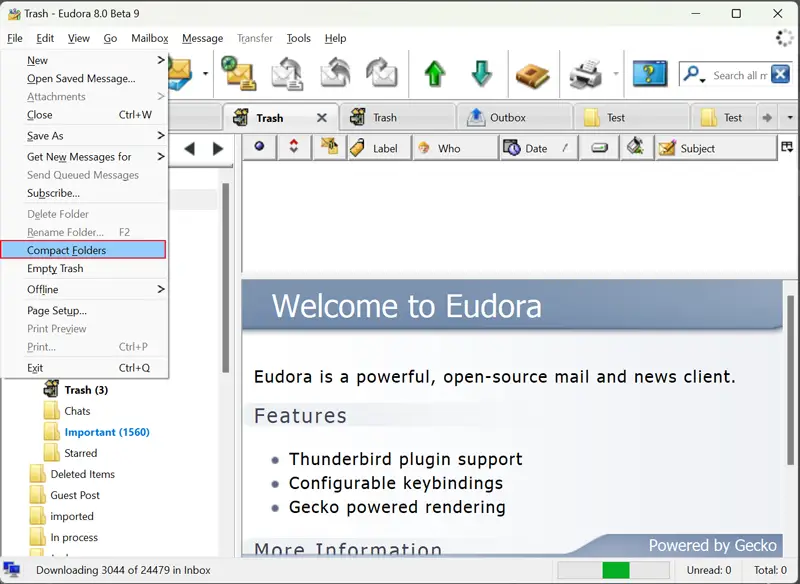Expand the Offline submenu
Image resolution: width=800 pixels, height=584 pixels.
pos(84,289)
